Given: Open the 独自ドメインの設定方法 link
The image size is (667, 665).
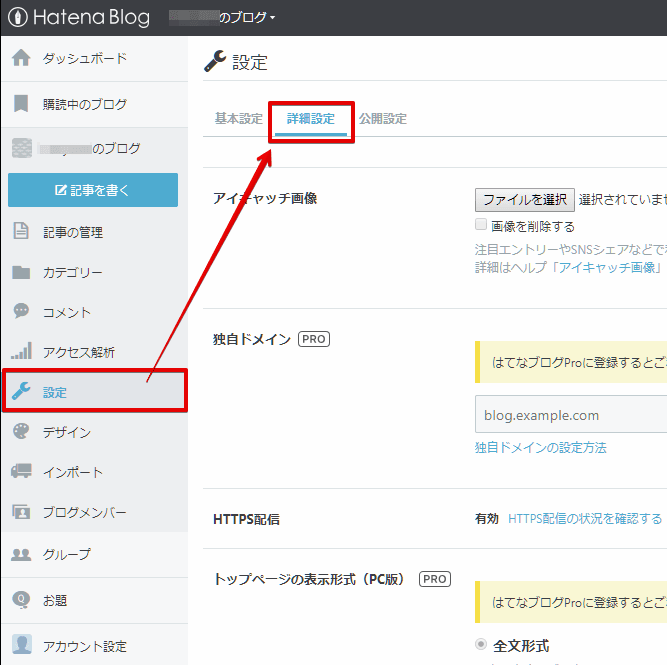Looking at the screenshot, I should (540, 448).
